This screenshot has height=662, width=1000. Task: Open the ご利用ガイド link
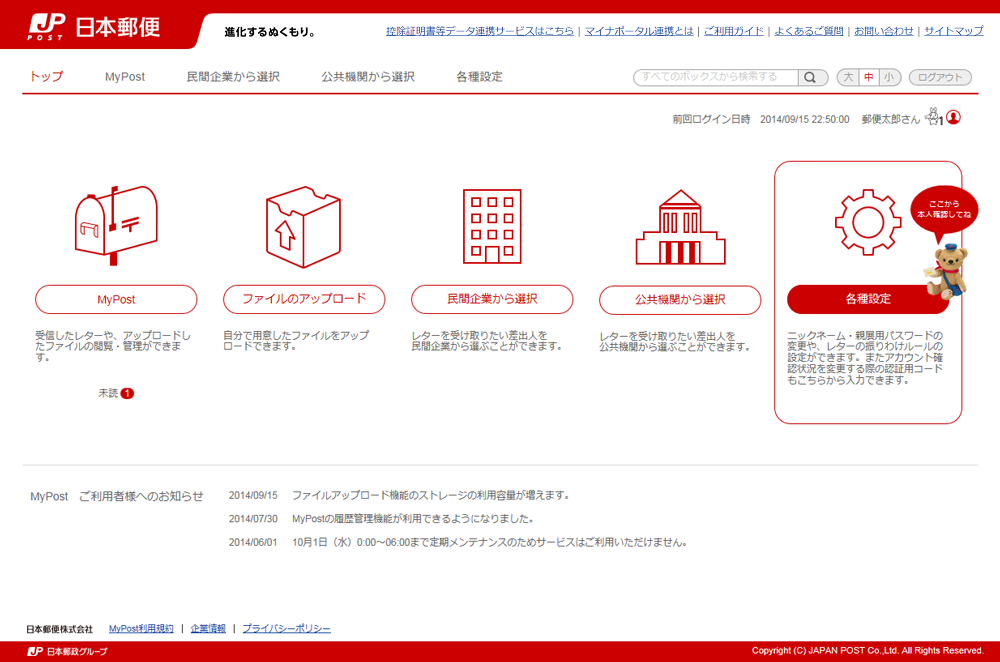coord(733,31)
